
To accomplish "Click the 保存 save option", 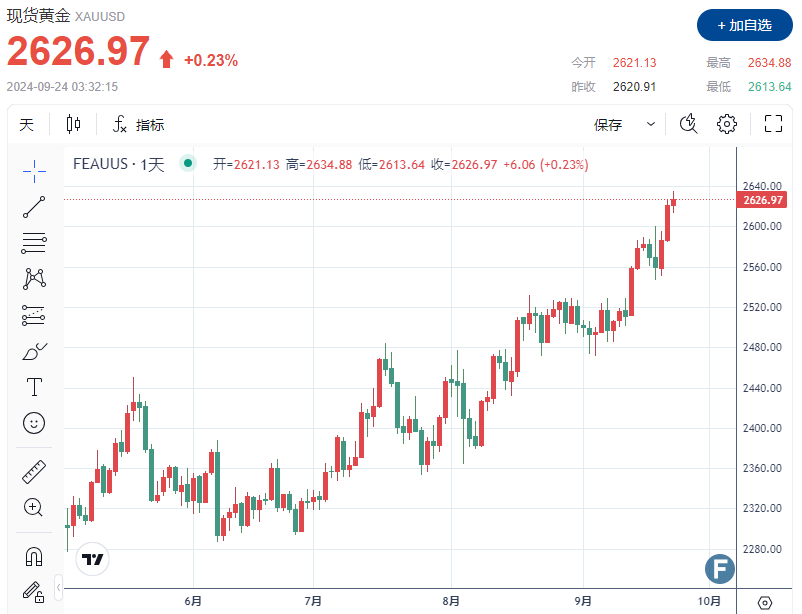I will [x=608, y=125].
